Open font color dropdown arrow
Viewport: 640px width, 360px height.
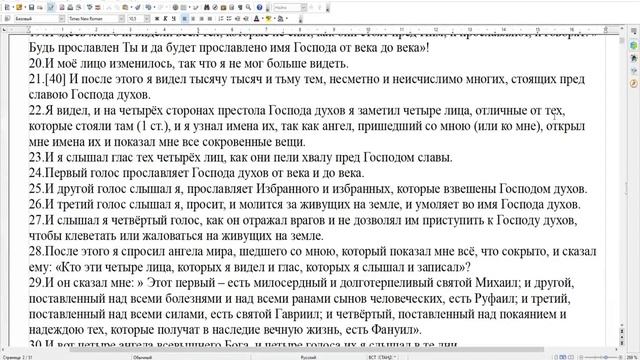click(x=262, y=18)
